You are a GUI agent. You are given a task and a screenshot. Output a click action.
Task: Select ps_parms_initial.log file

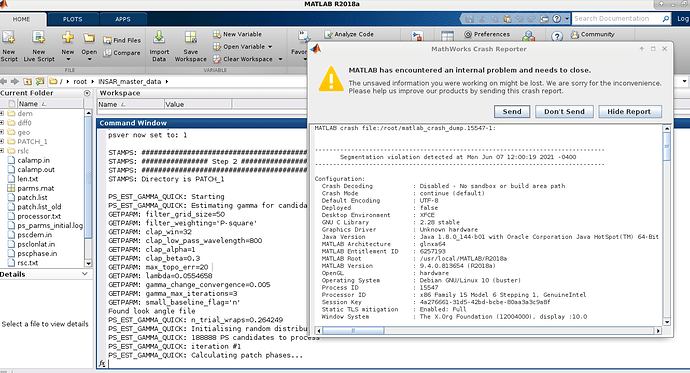[45, 226]
